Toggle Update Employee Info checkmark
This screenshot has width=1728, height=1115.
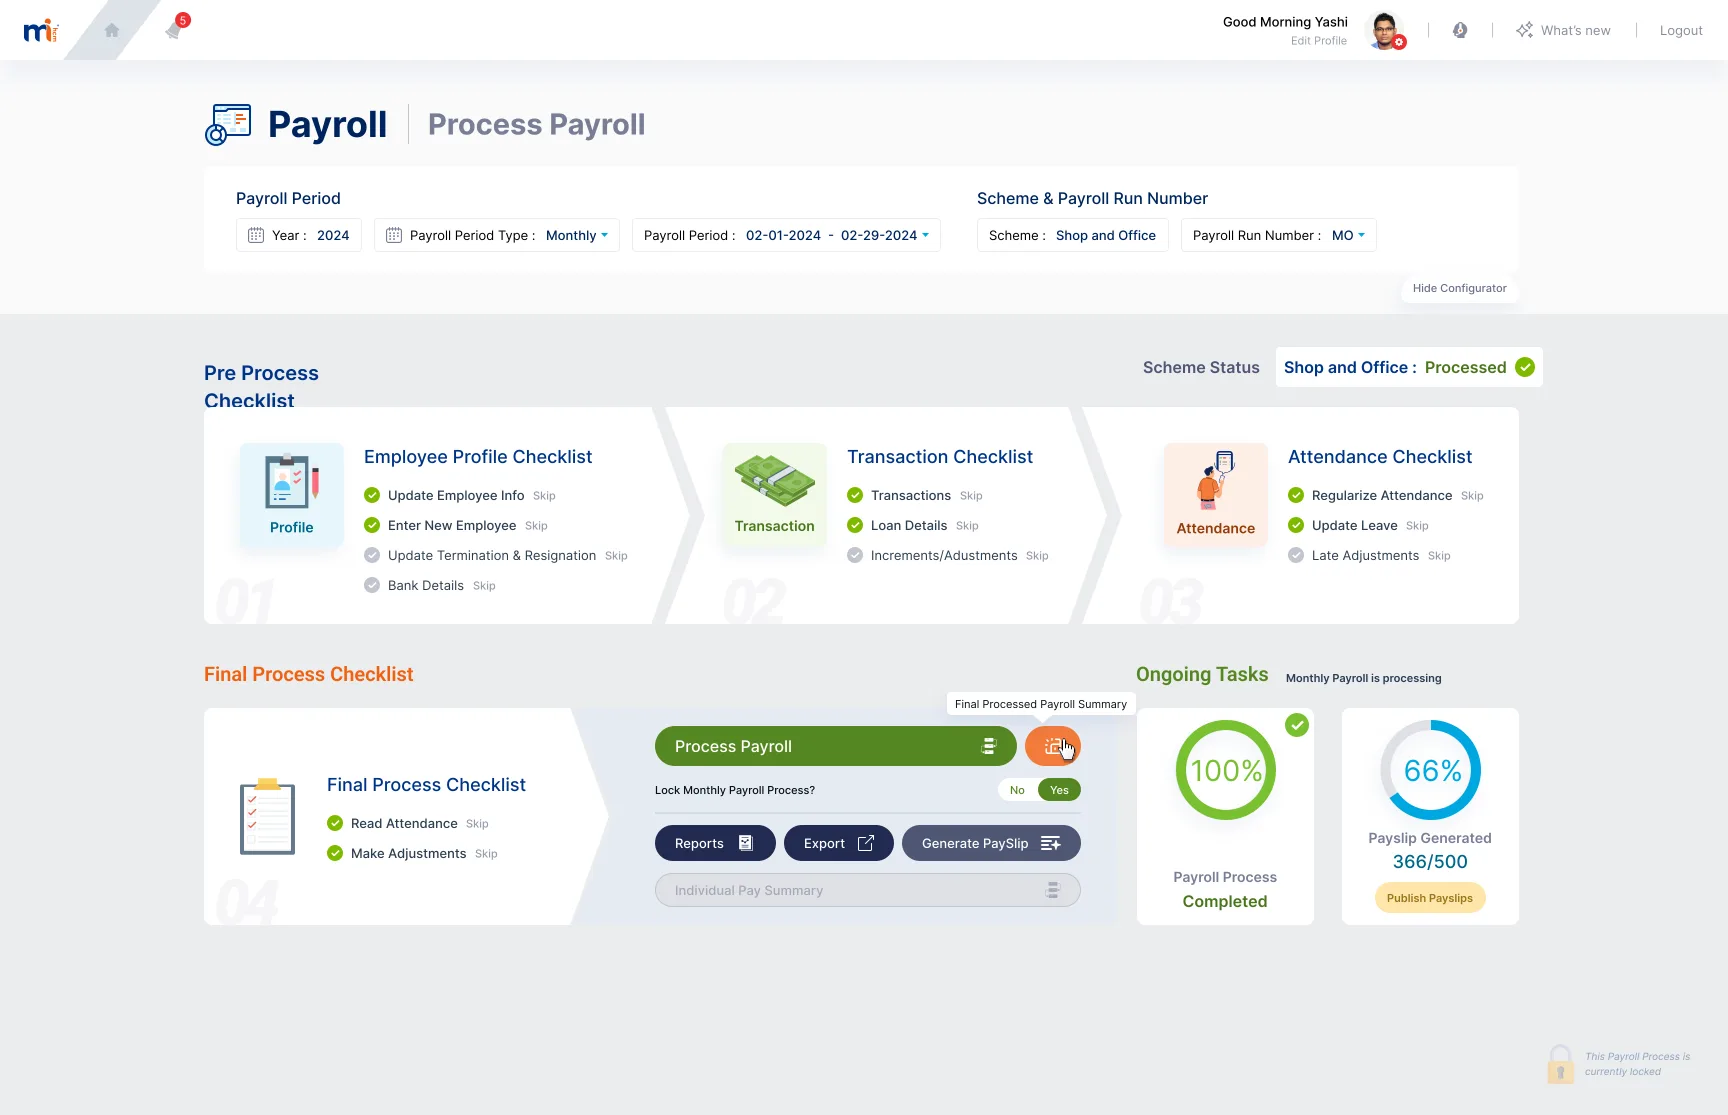pyautogui.click(x=372, y=495)
